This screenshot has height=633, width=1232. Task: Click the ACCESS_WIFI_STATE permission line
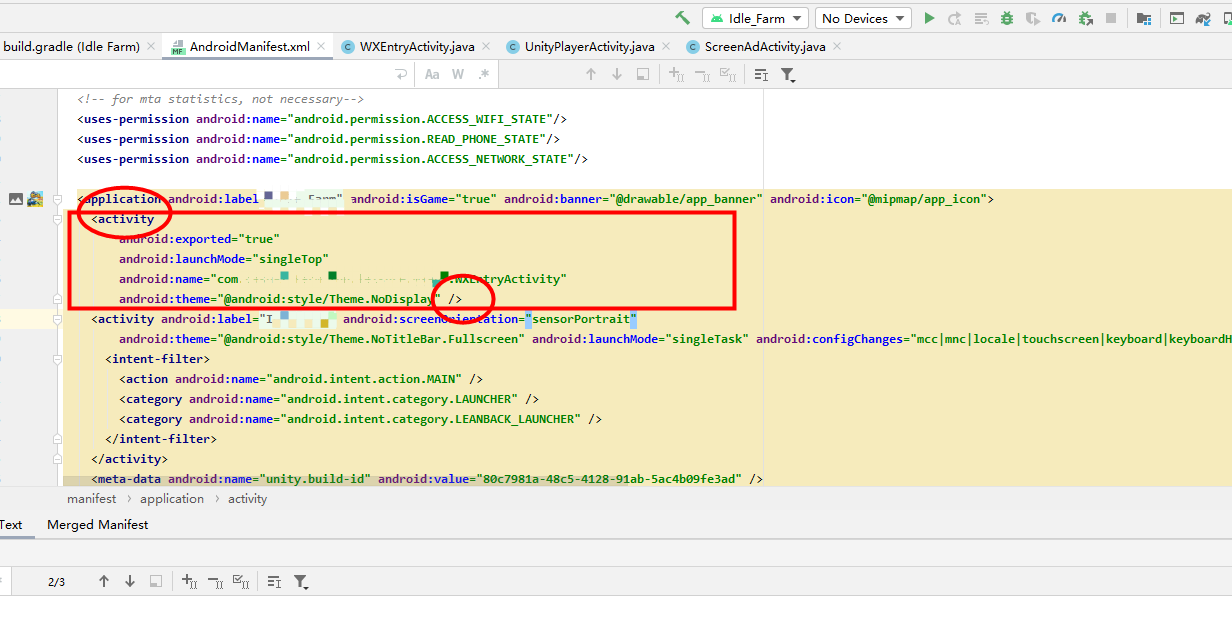322,119
